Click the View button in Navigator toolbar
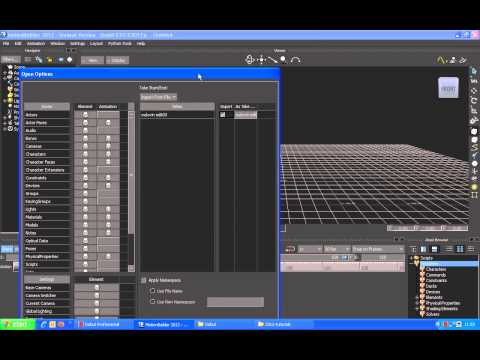480x360 pixels. click(x=93, y=60)
